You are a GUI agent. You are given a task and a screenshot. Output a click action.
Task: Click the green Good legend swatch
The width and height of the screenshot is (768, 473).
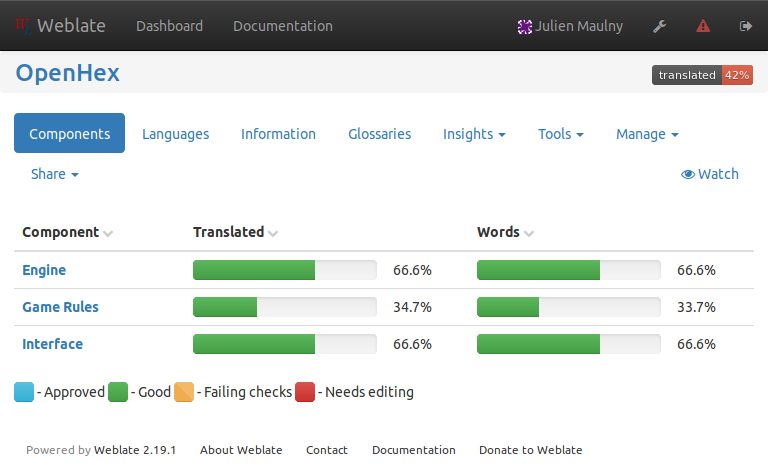click(118, 392)
